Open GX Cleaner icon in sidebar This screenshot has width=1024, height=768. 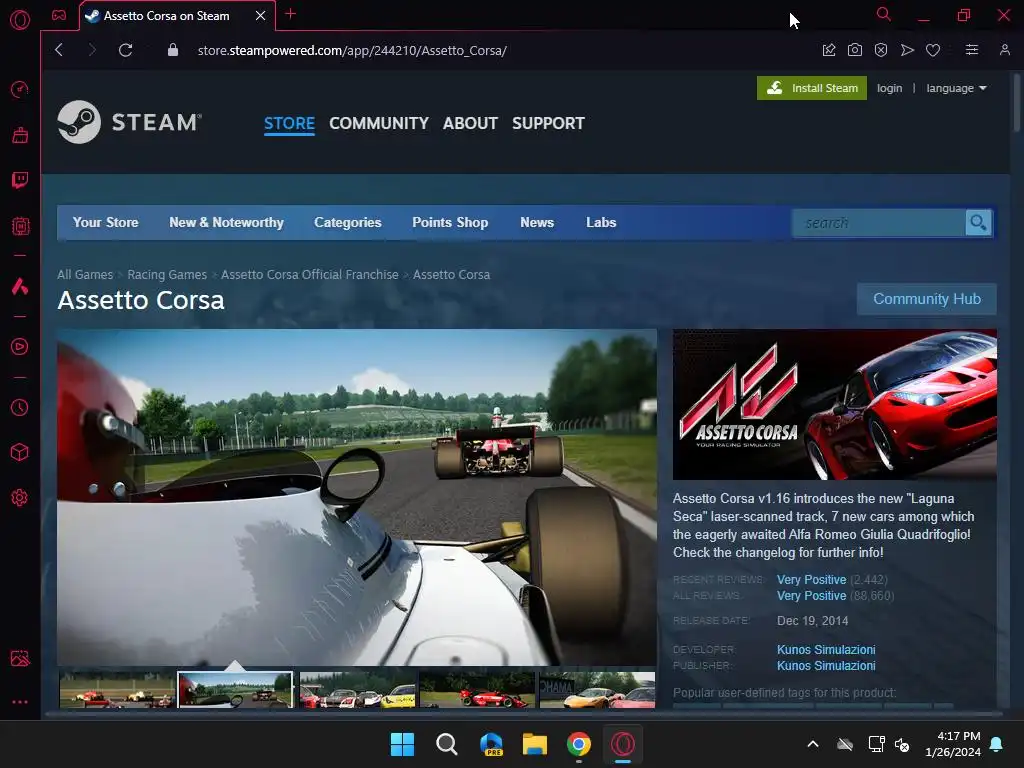click(x=20, y=135)
